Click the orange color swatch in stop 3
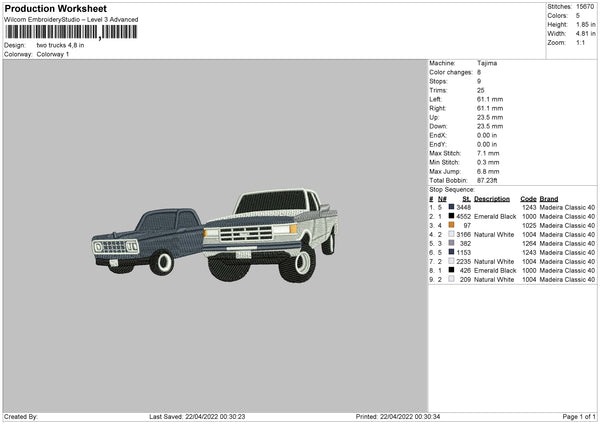This screenshot has height=424, width=600. click(x=452, y=225)
